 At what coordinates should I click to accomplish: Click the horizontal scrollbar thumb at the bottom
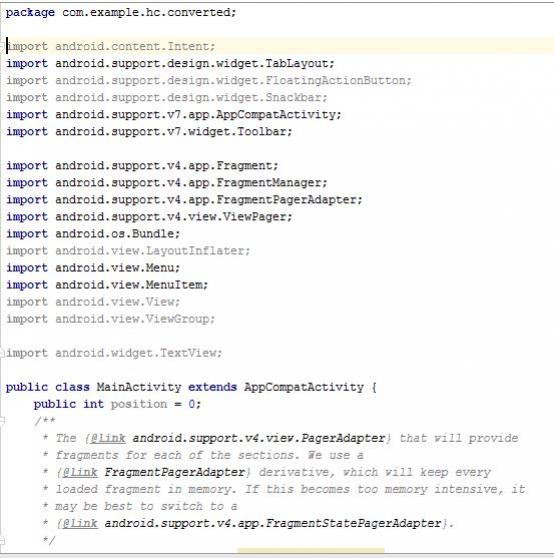[x=311, y=551]
